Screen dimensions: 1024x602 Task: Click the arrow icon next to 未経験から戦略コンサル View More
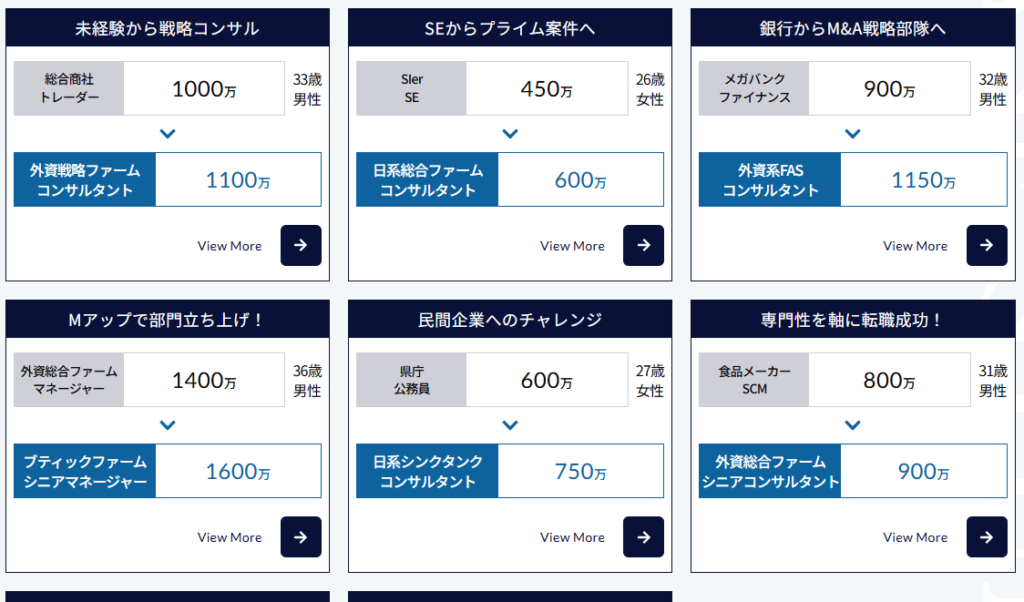click(x=300, y=245)
